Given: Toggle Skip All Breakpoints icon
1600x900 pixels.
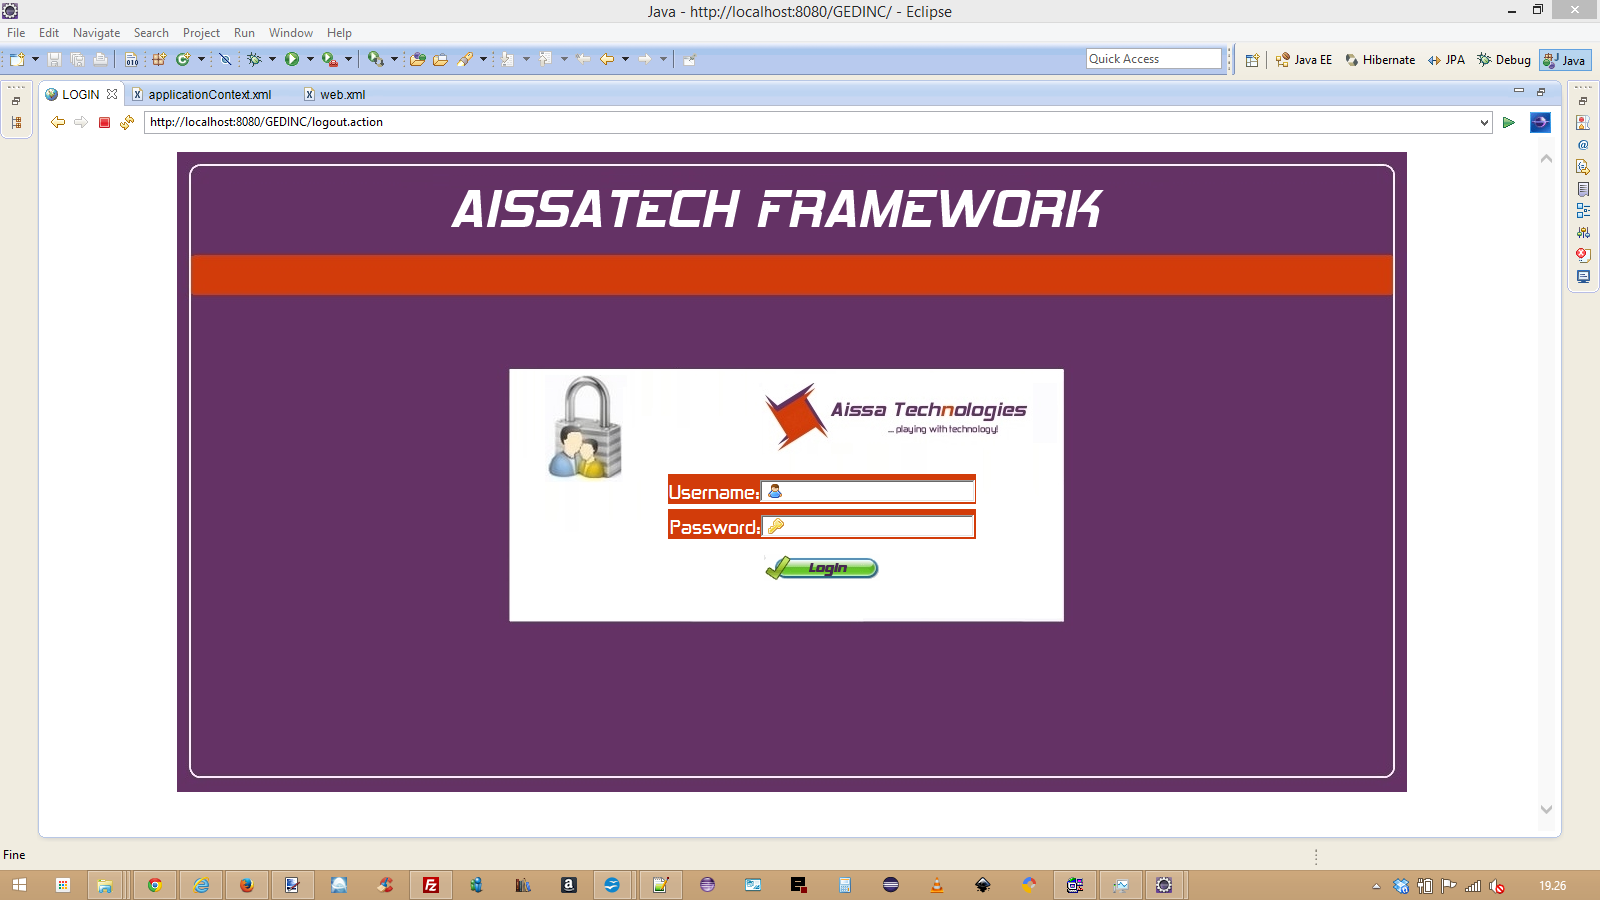Looking at the screenshot, I should [226, 60].
